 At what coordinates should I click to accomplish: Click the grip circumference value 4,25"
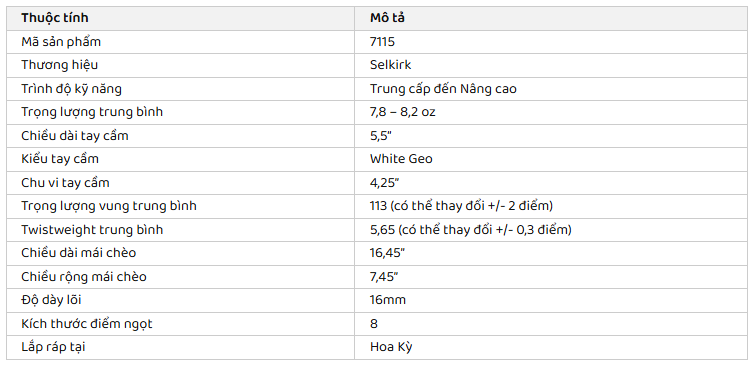(x=384, y=183)
